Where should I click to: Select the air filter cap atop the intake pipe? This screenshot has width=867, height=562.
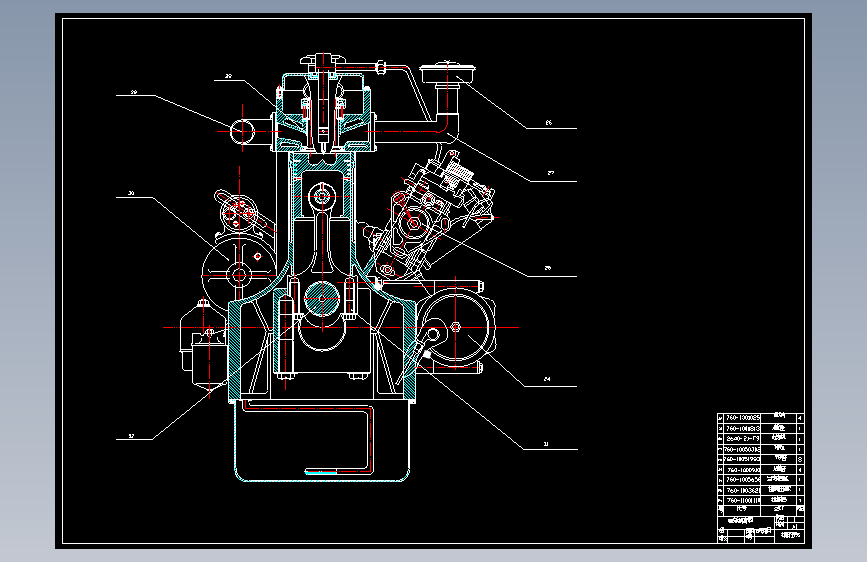click(x=448, y=74)
